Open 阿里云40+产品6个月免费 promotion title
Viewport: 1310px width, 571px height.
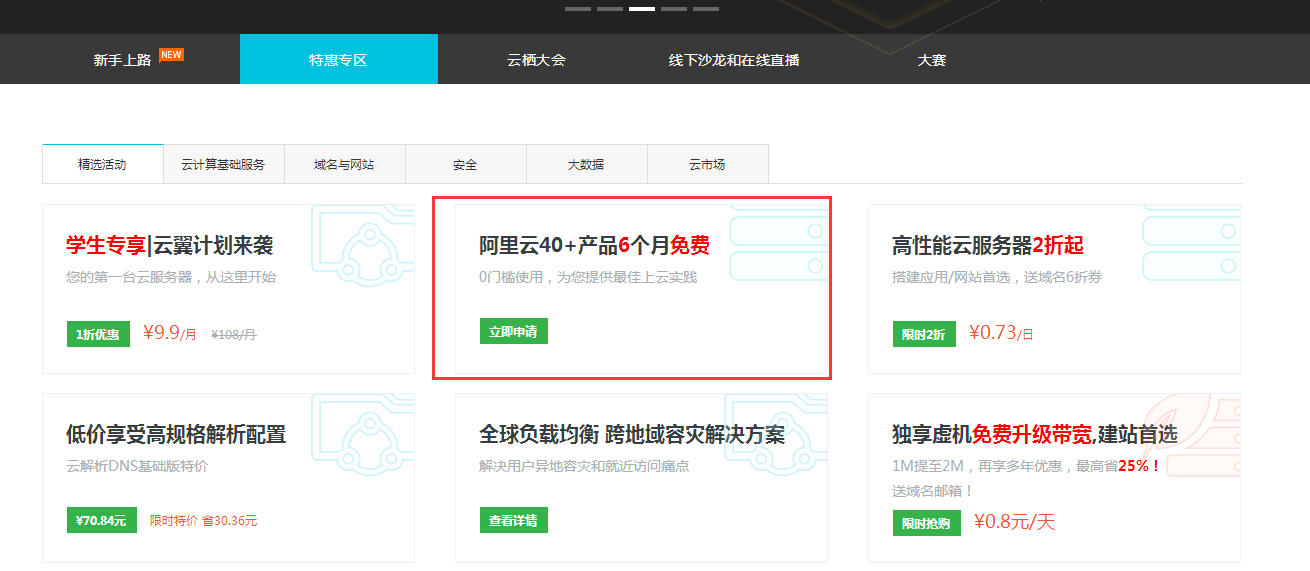[x=595, y=245]
